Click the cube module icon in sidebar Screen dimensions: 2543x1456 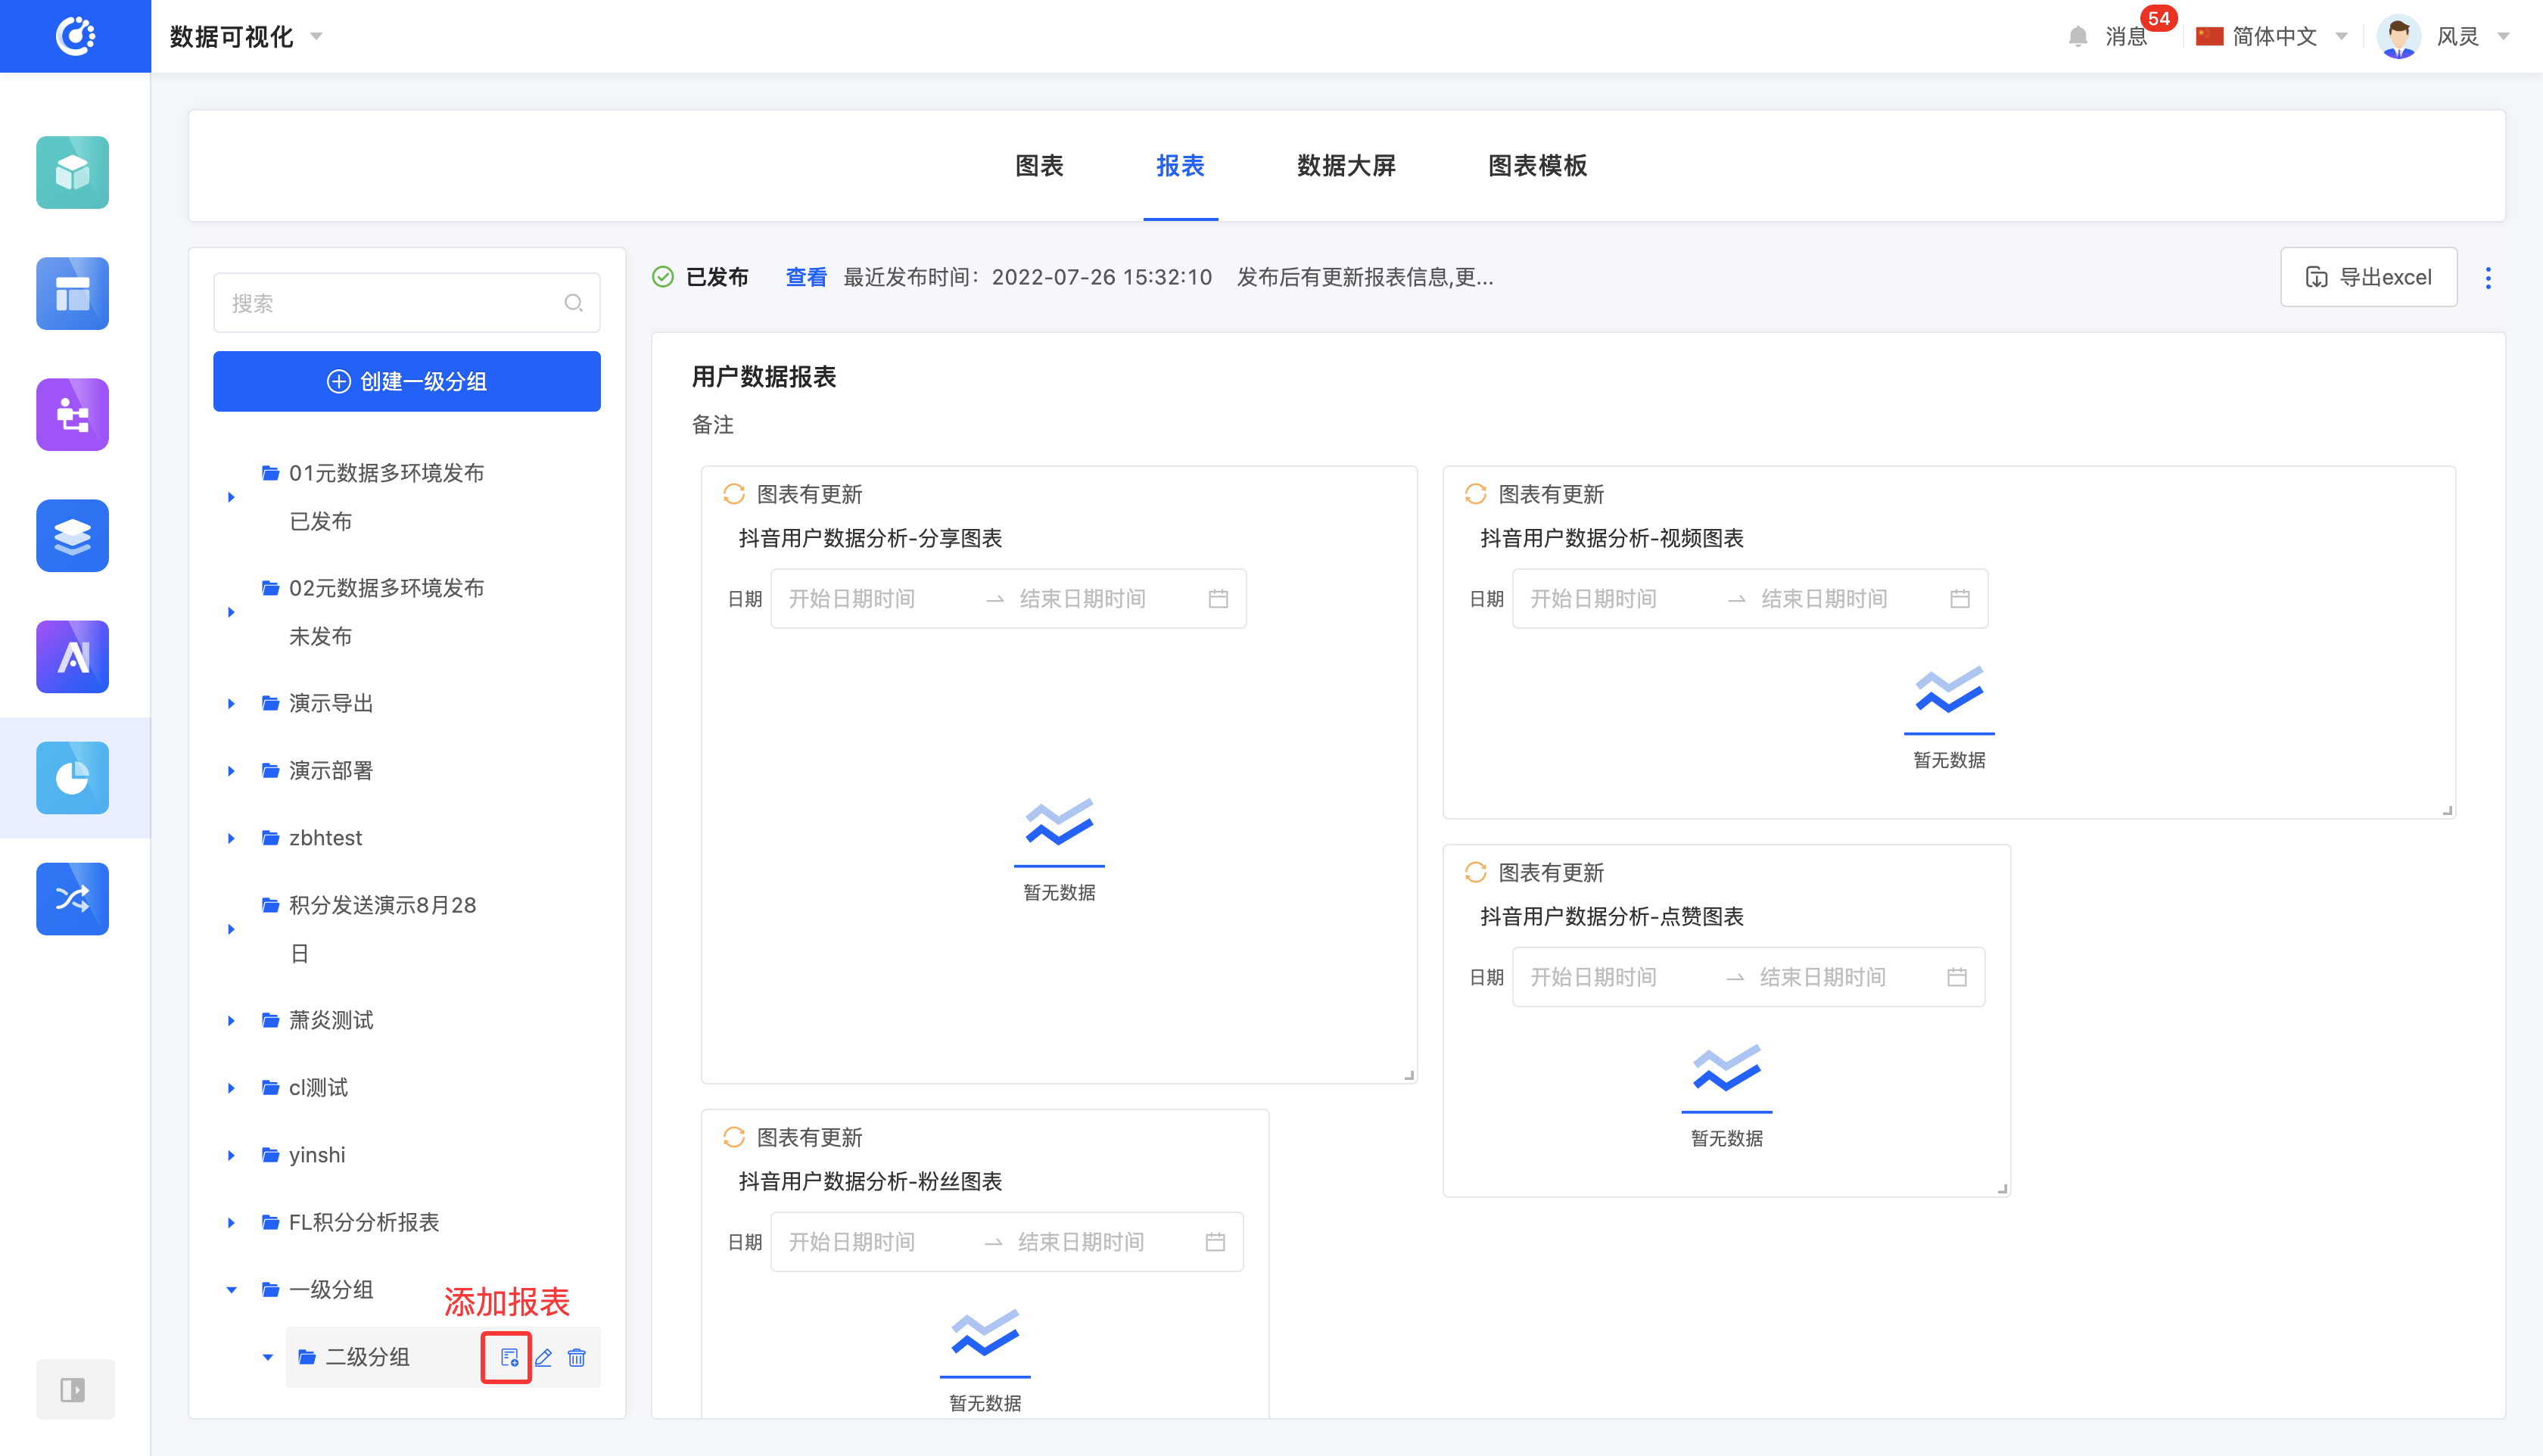tap(73, 172)
